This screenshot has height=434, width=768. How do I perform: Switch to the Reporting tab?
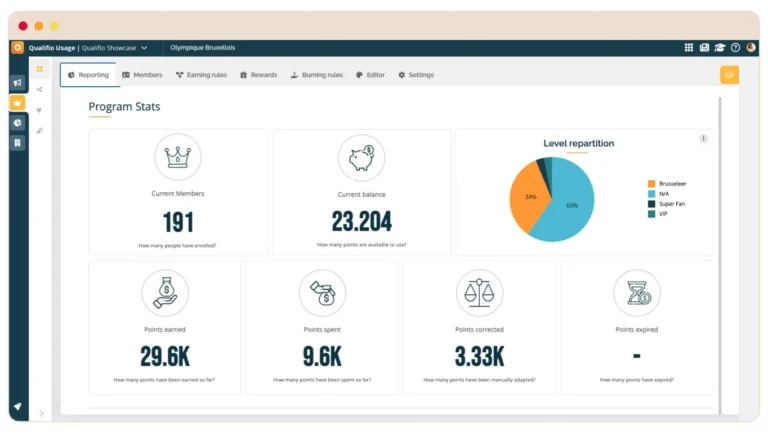coord(88,75)
